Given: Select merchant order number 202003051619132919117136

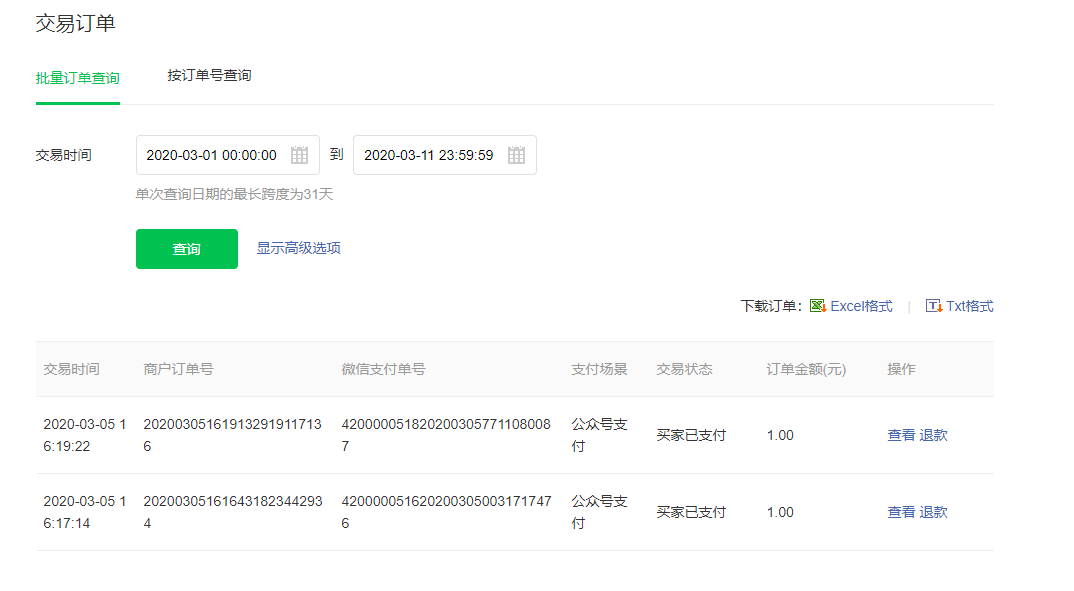Looking at the screenshot, I should point(232,435).
